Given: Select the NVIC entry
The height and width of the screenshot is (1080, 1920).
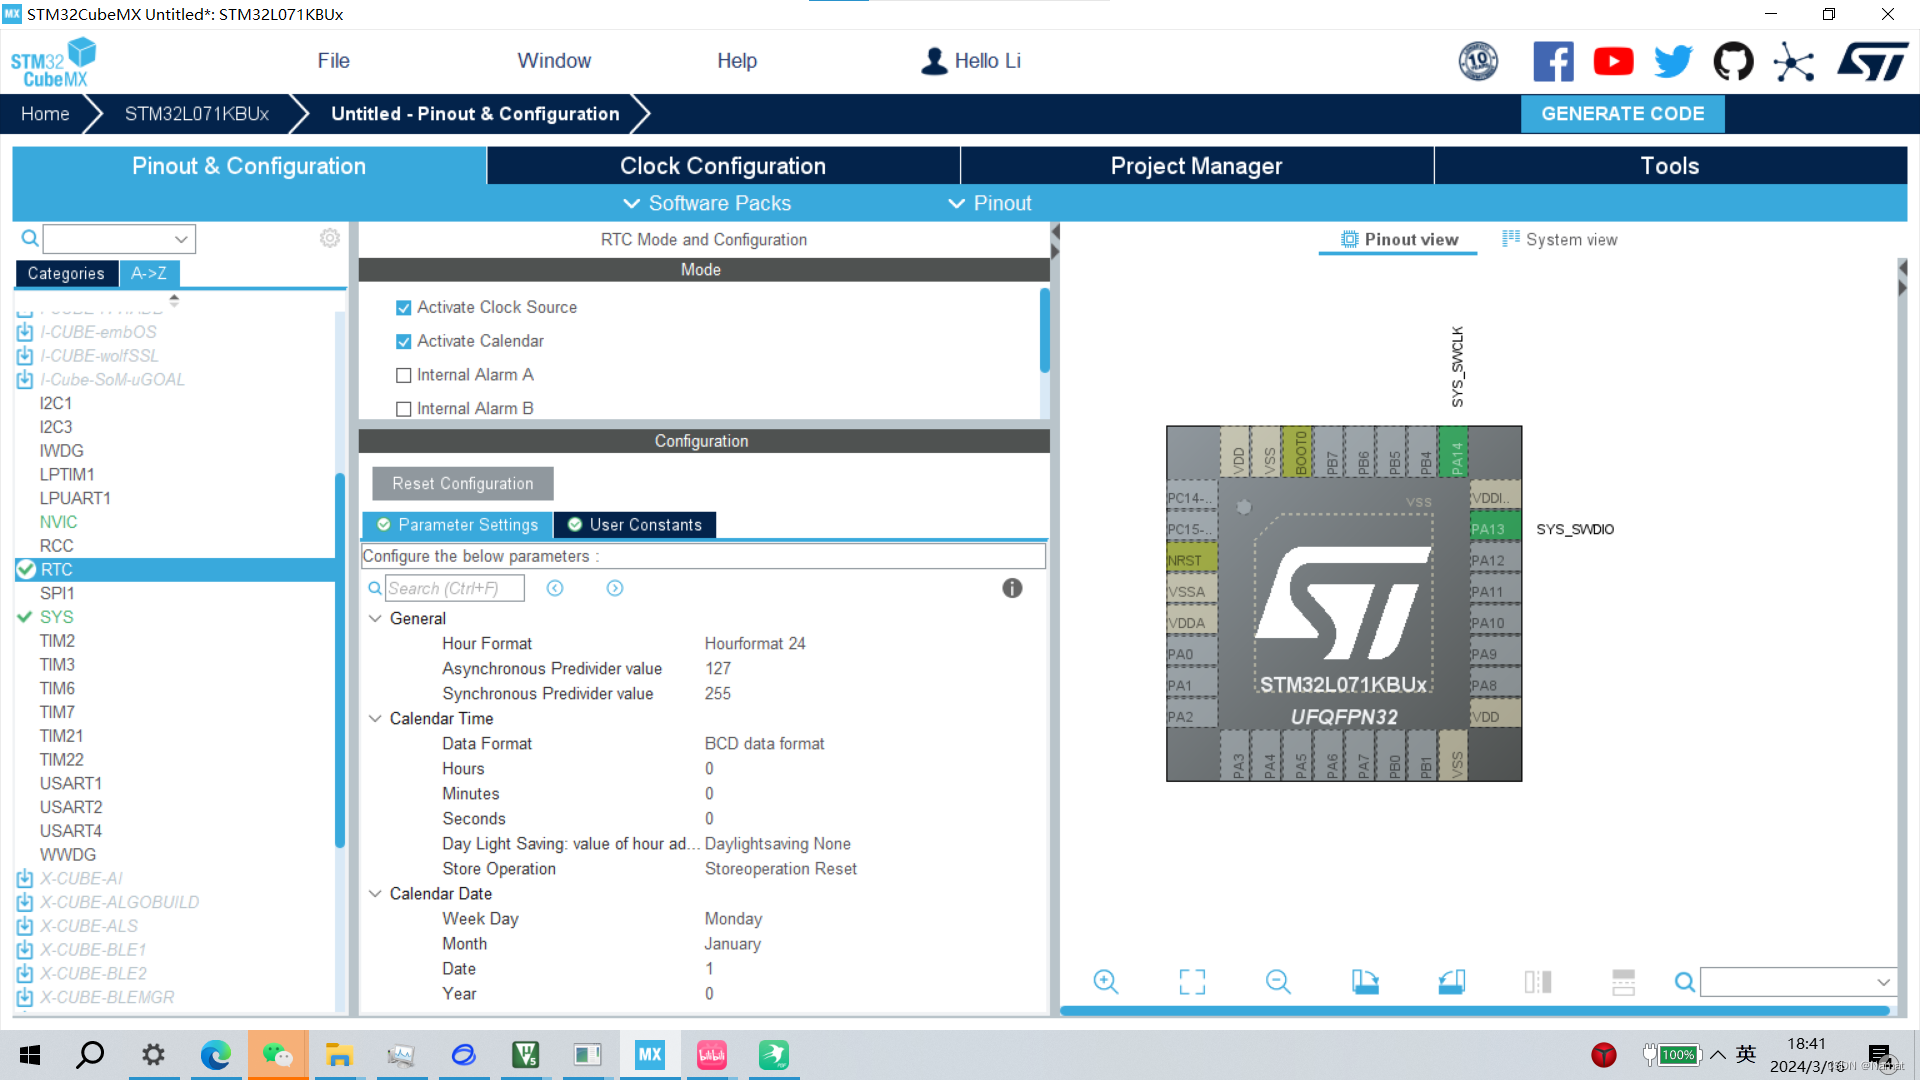Looking at the screenshot, I should 59,522.
